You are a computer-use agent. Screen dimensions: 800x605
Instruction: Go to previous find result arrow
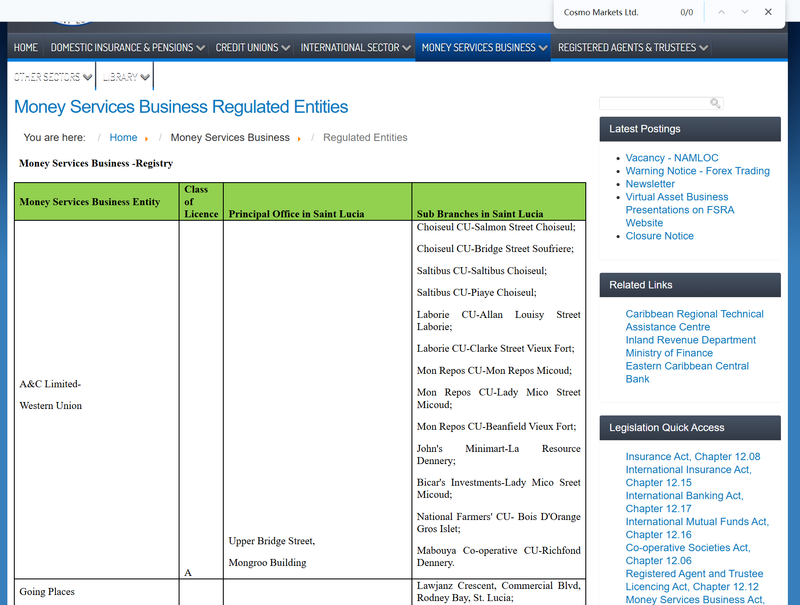[721, 12]
